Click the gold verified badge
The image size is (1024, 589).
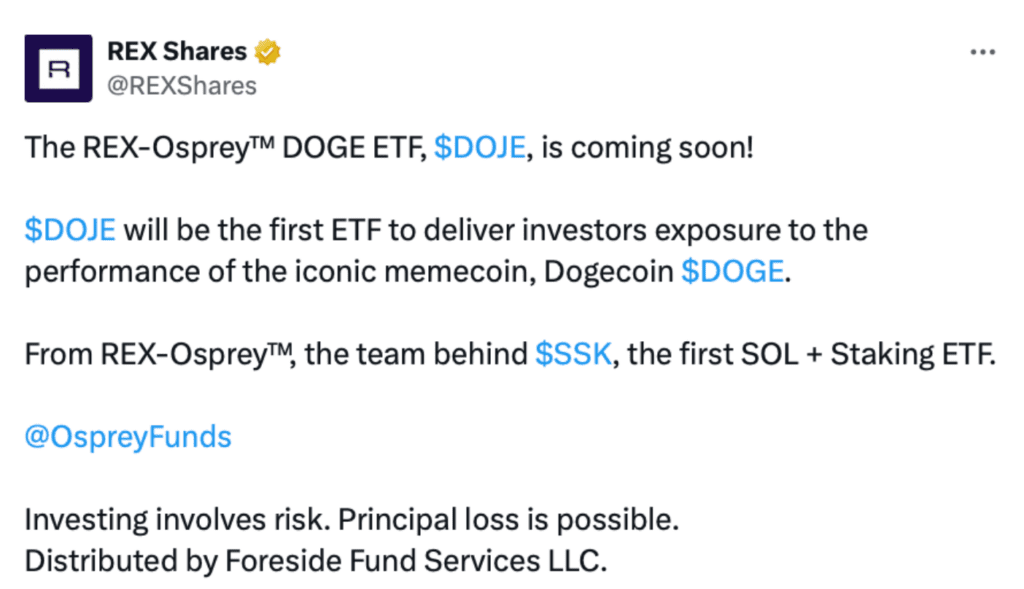(x=267, y=52)
